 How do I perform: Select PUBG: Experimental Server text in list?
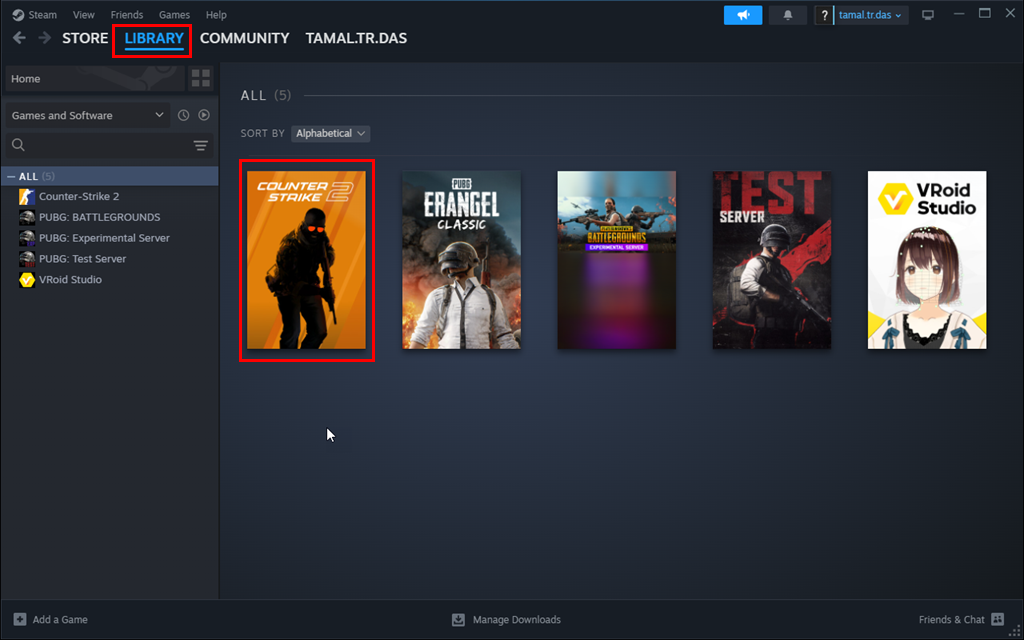click(x=104, y=238)
